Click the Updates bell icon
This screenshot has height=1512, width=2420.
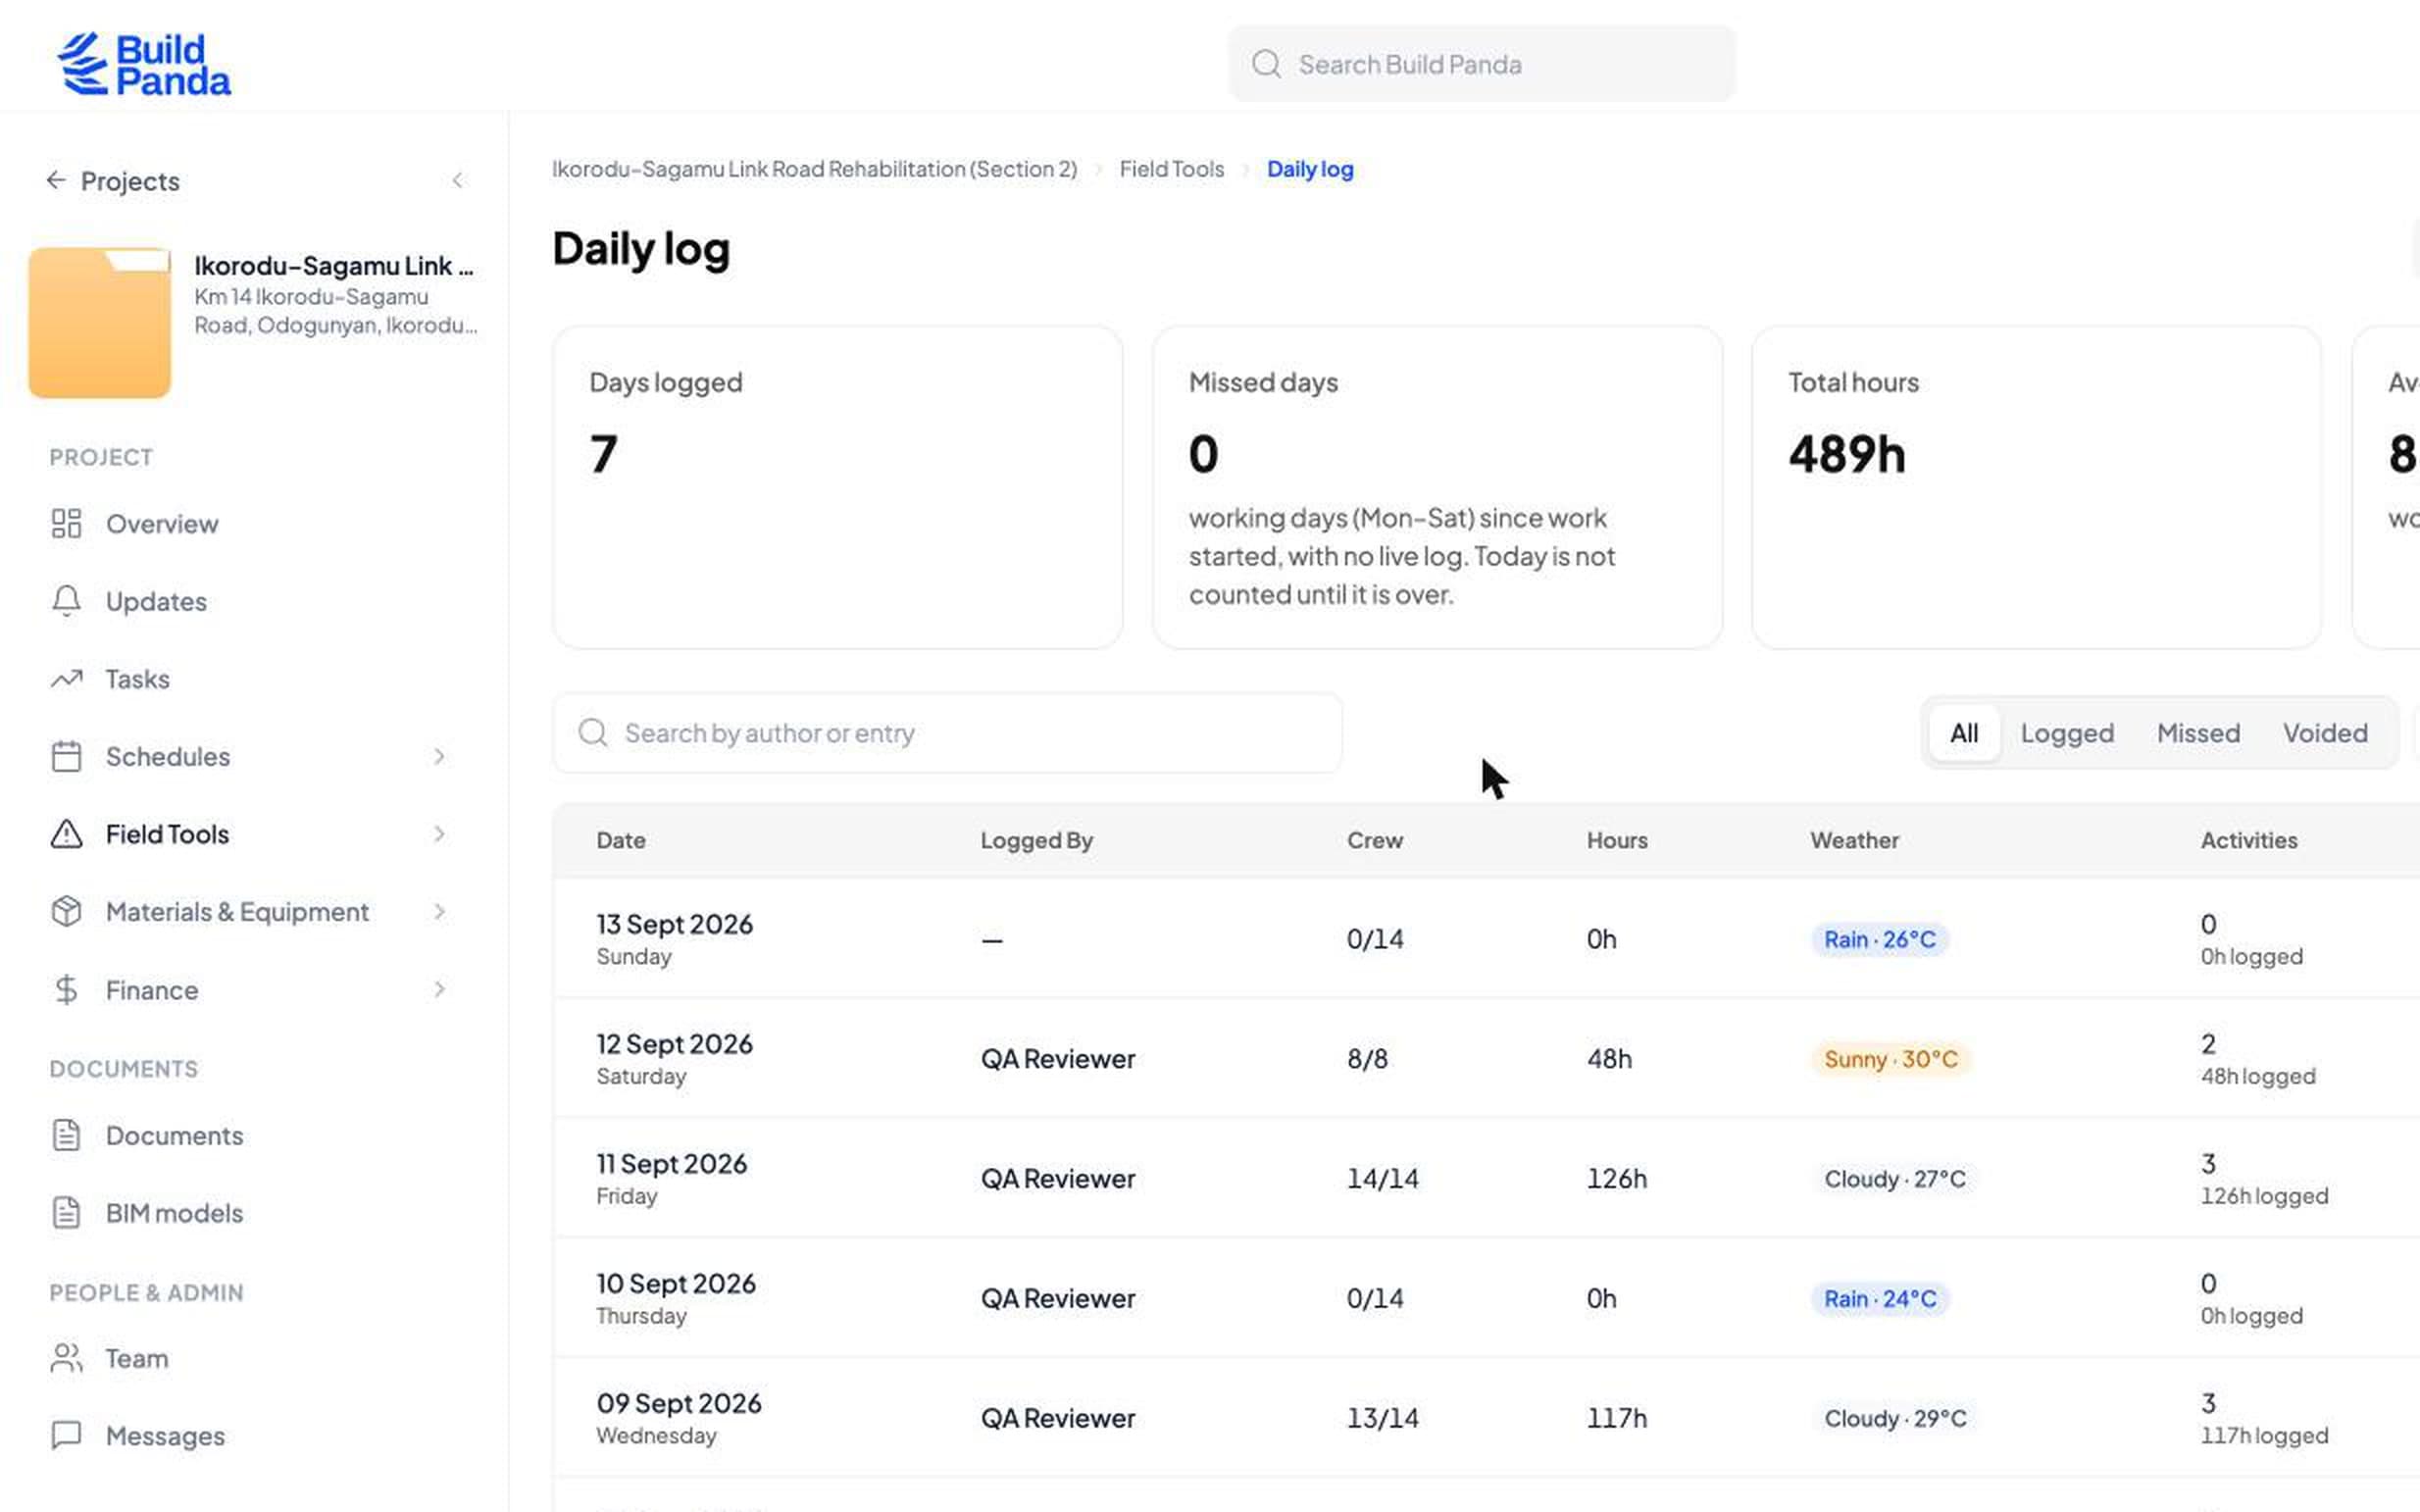[x=66, y=601]
